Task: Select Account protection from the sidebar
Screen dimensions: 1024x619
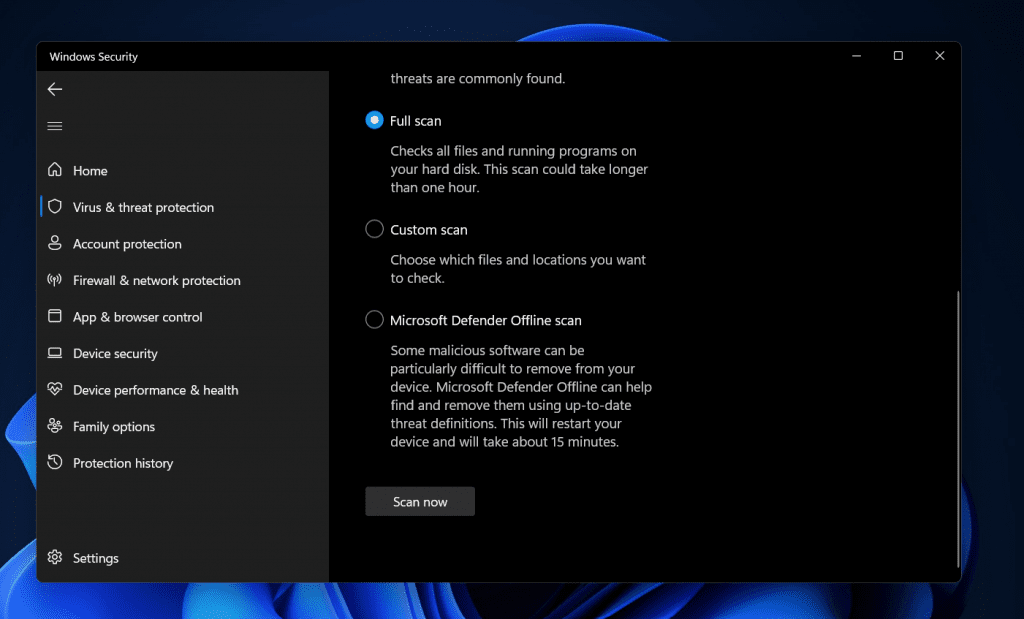Action: pos(127,243)
